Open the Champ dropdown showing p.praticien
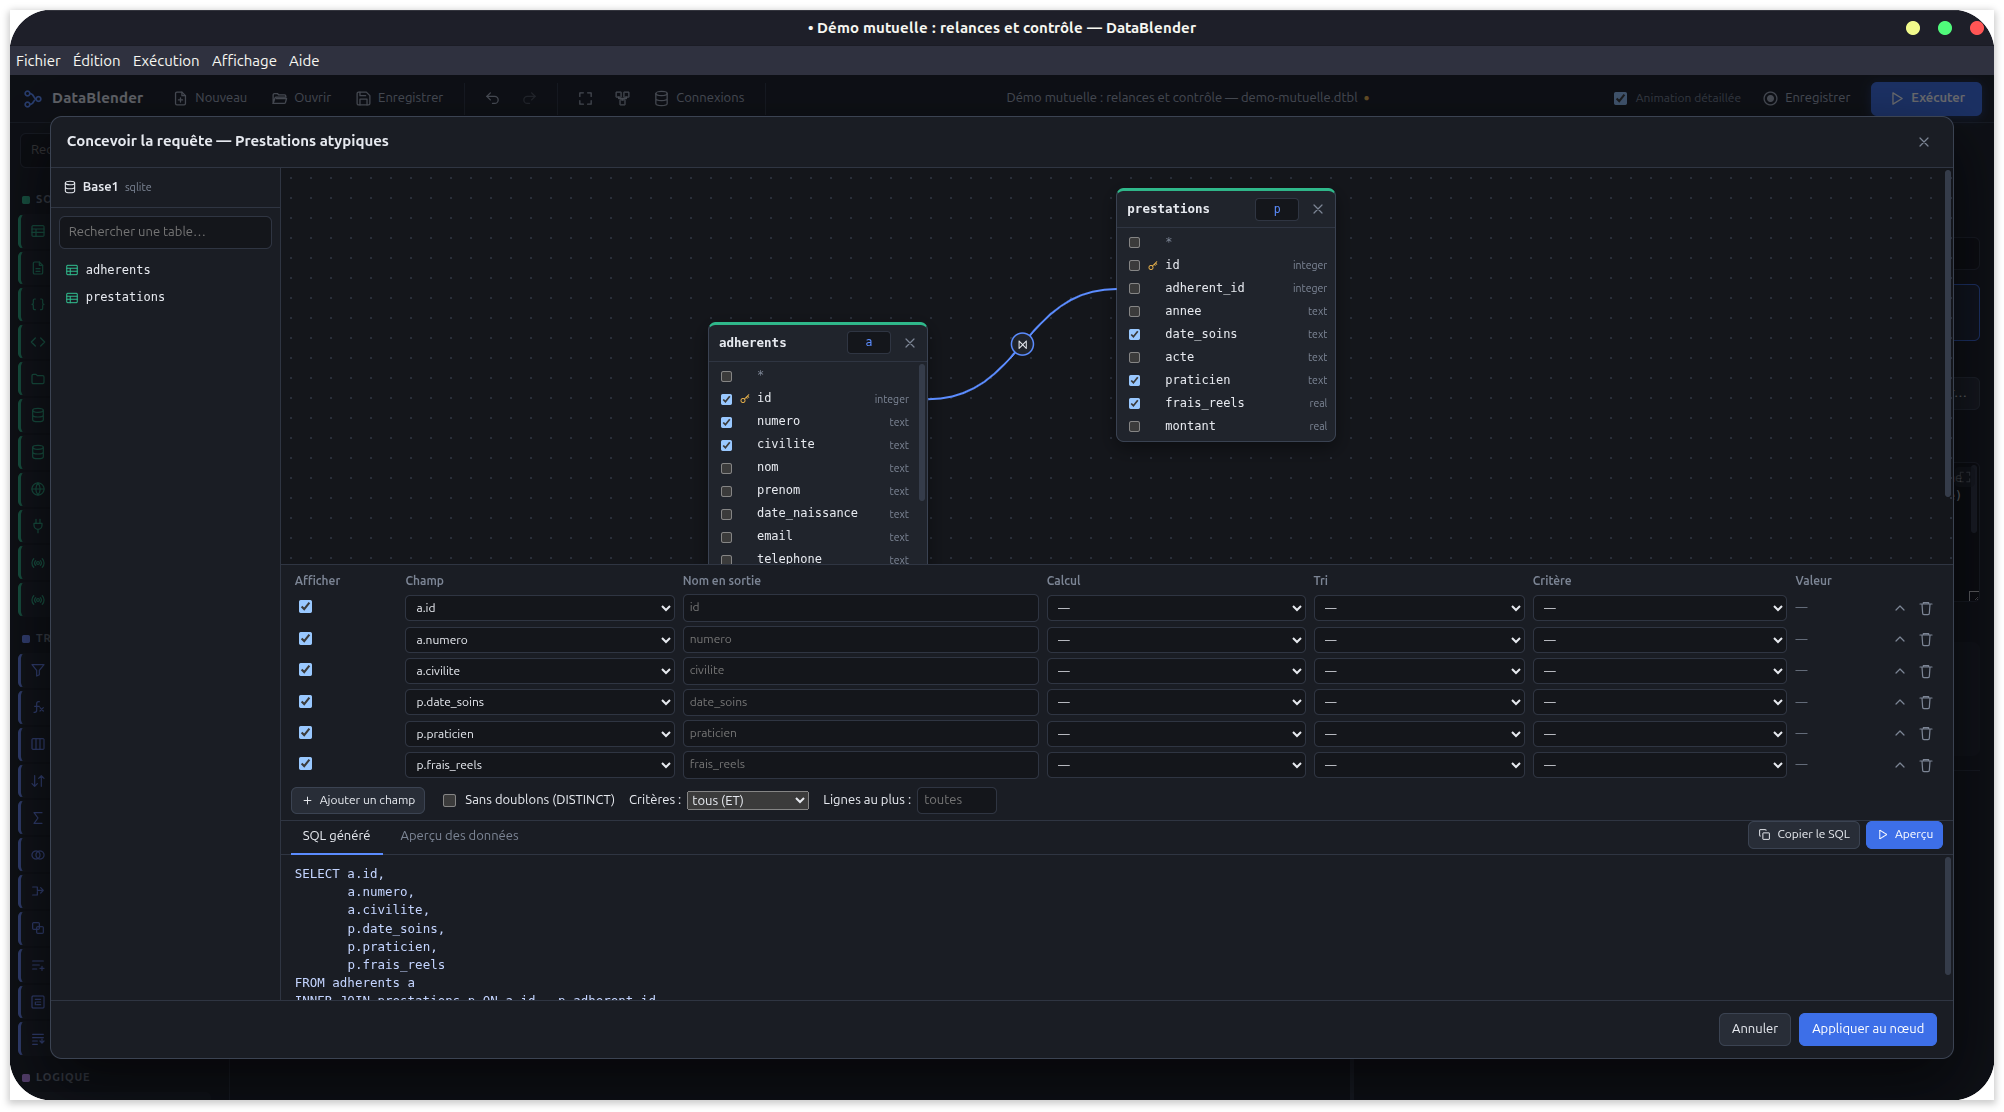This screenshot has width=2004, height=1112. coord(539,734)
